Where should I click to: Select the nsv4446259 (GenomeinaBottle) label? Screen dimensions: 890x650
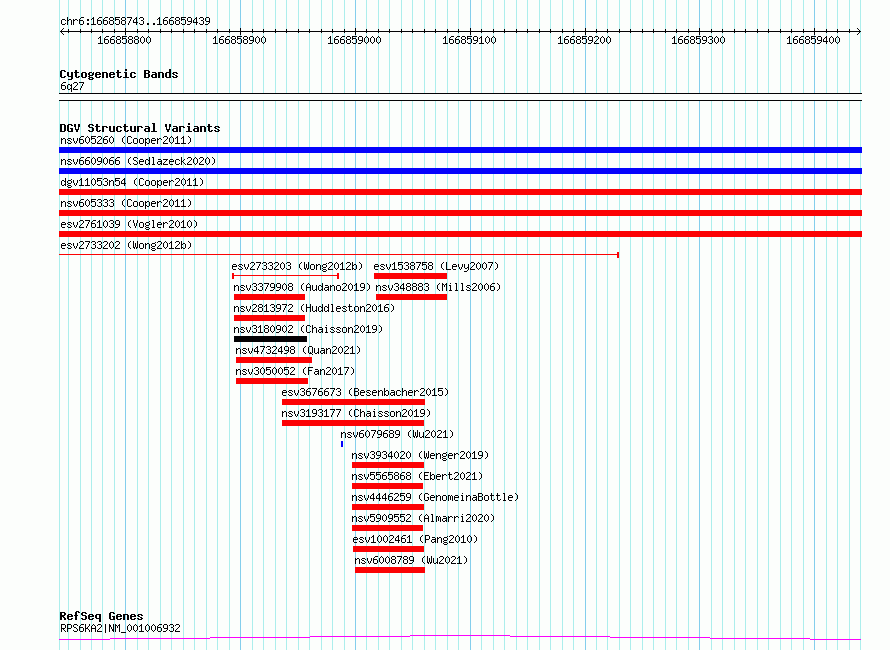tap(435, 497)
